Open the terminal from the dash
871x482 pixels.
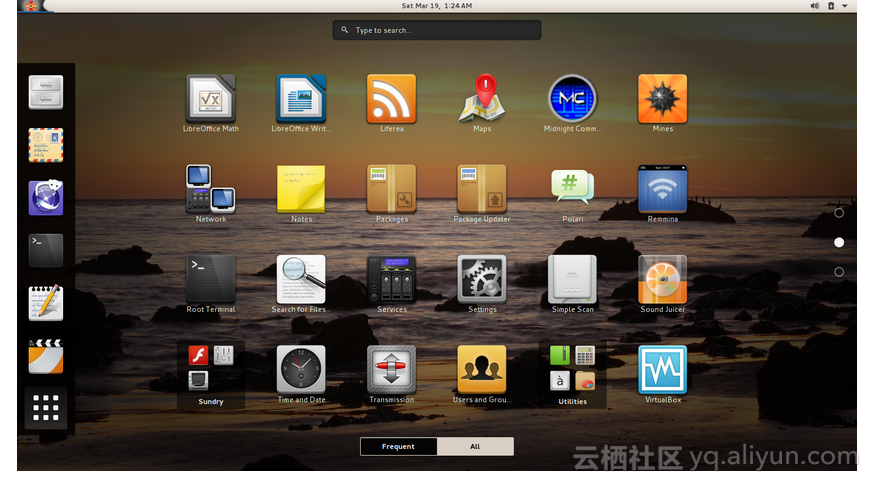tap(46, 250)
